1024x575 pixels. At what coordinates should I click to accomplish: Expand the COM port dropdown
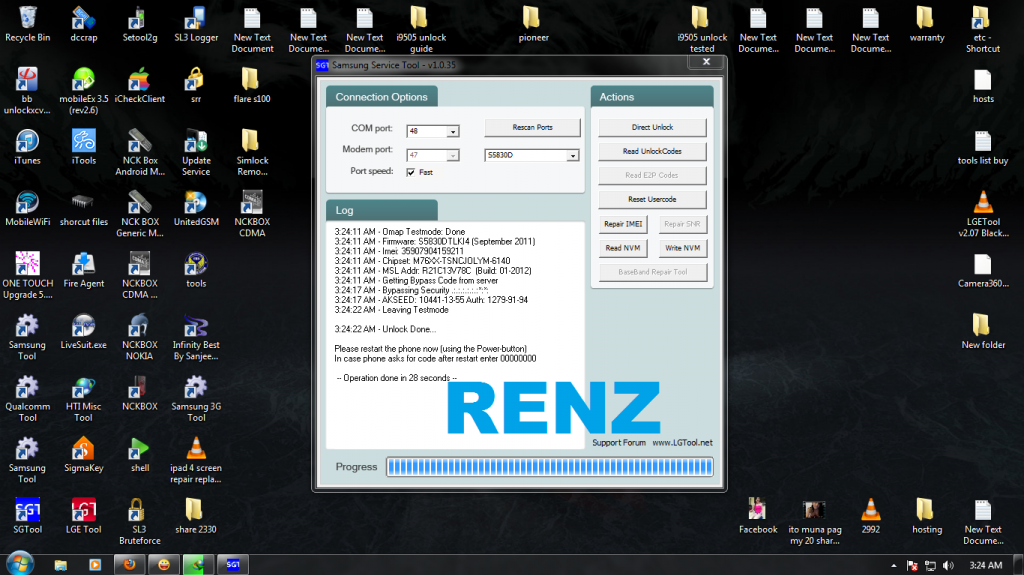pyautogui.click(x=453, y=131)
